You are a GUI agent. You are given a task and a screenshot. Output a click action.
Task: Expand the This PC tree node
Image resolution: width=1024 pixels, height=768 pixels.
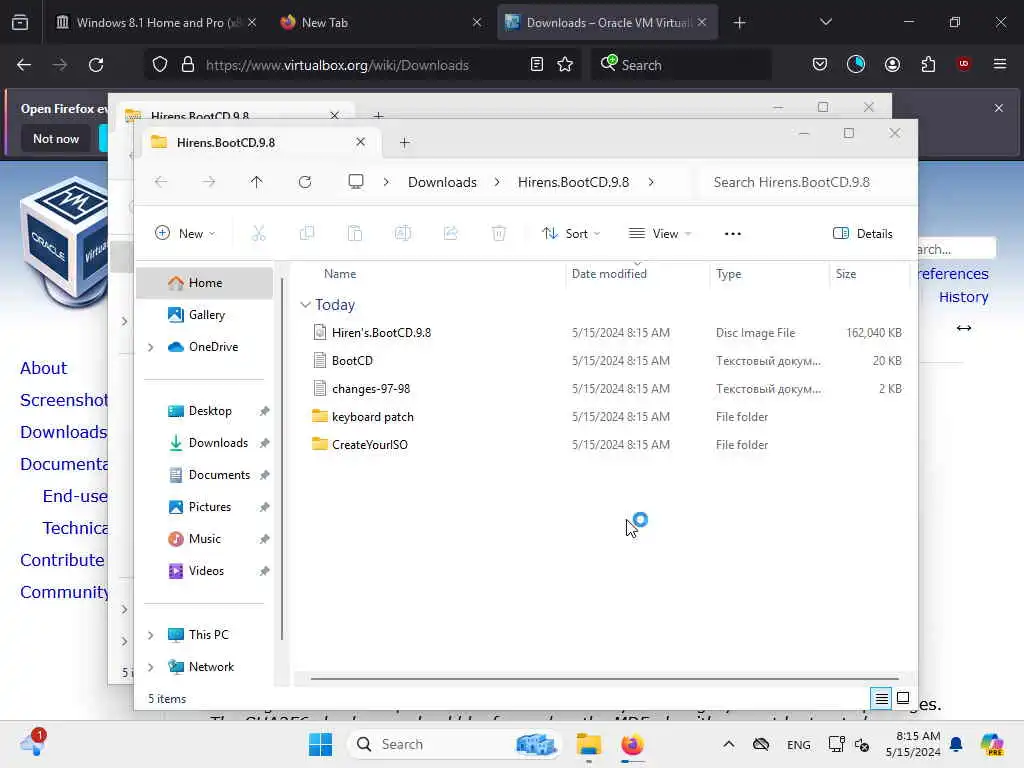click(x=150, y=635)
